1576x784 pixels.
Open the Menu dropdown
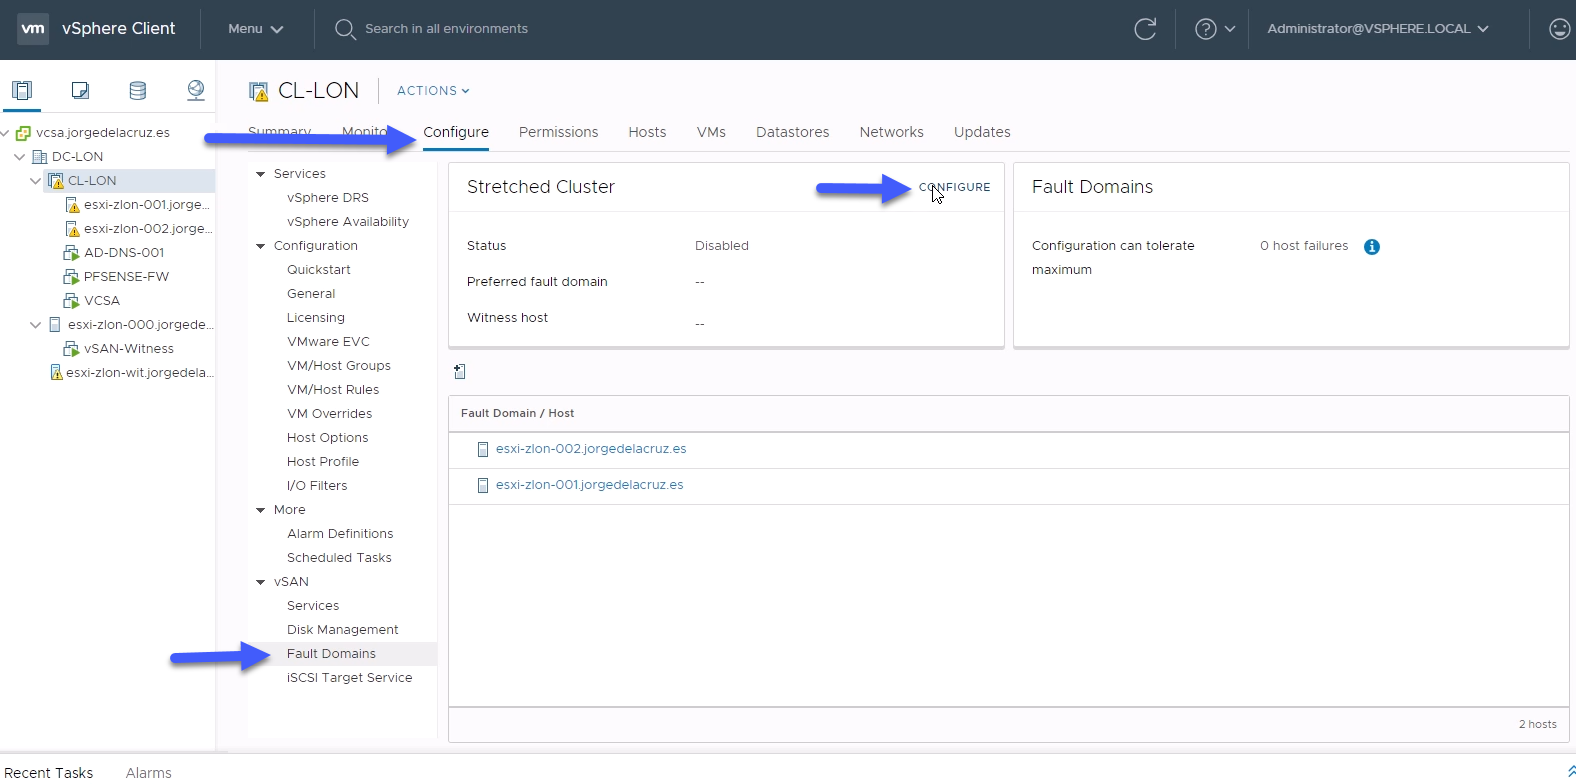[x=256, y=29]
